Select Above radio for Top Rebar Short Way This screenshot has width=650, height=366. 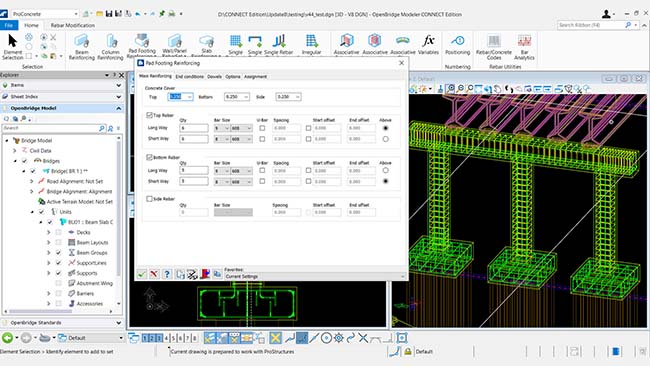[386, 139]
